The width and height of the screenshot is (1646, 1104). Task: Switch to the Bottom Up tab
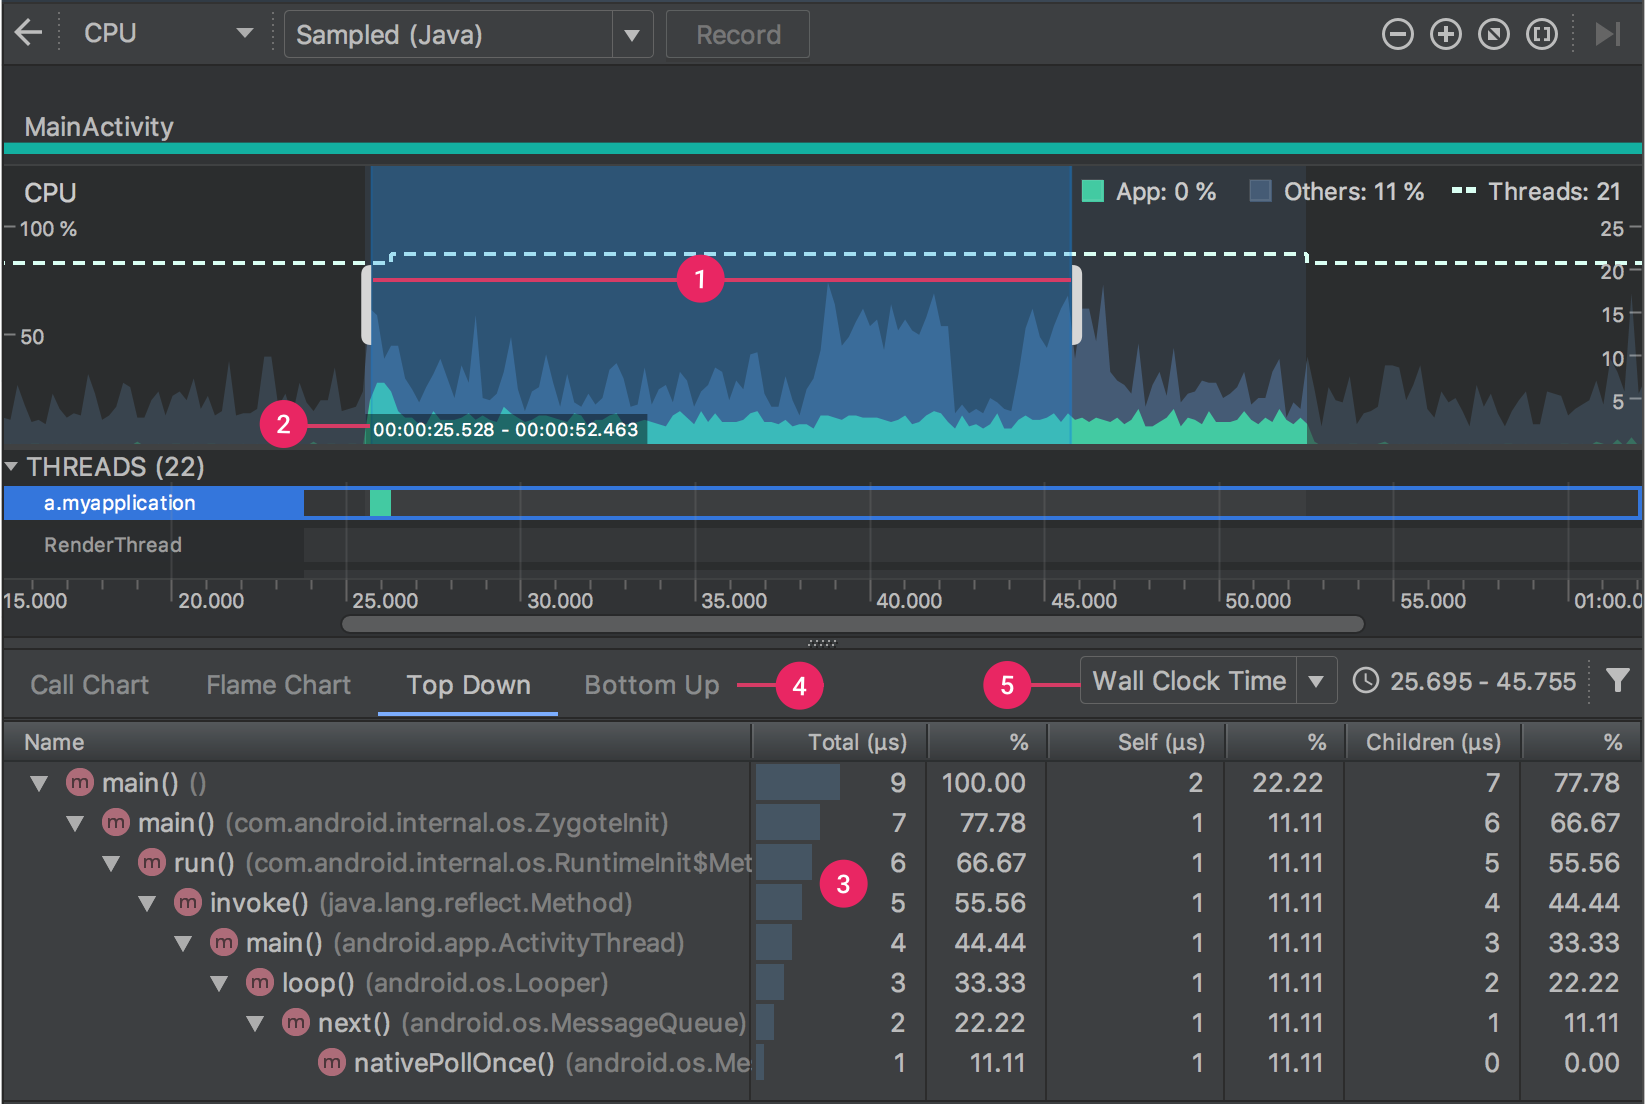click(x=651, y=685)
